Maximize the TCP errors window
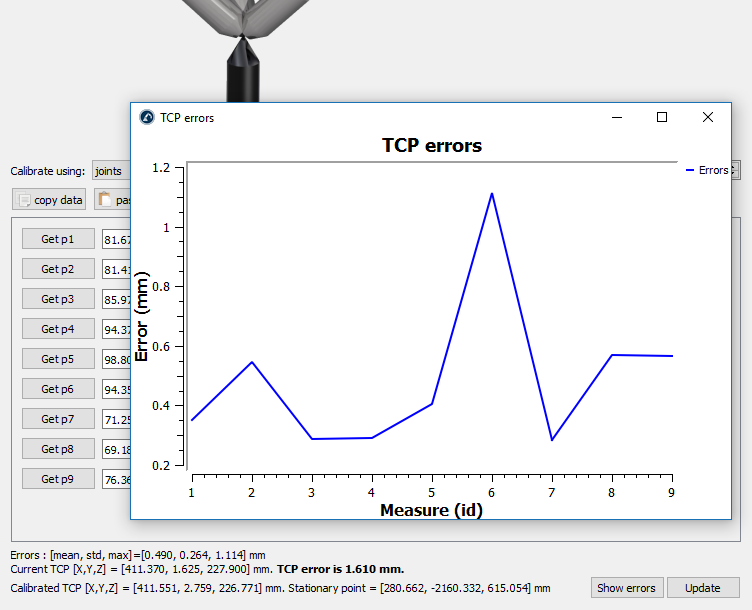This screenshot has height=610, width=752. (x=661, y=118)
